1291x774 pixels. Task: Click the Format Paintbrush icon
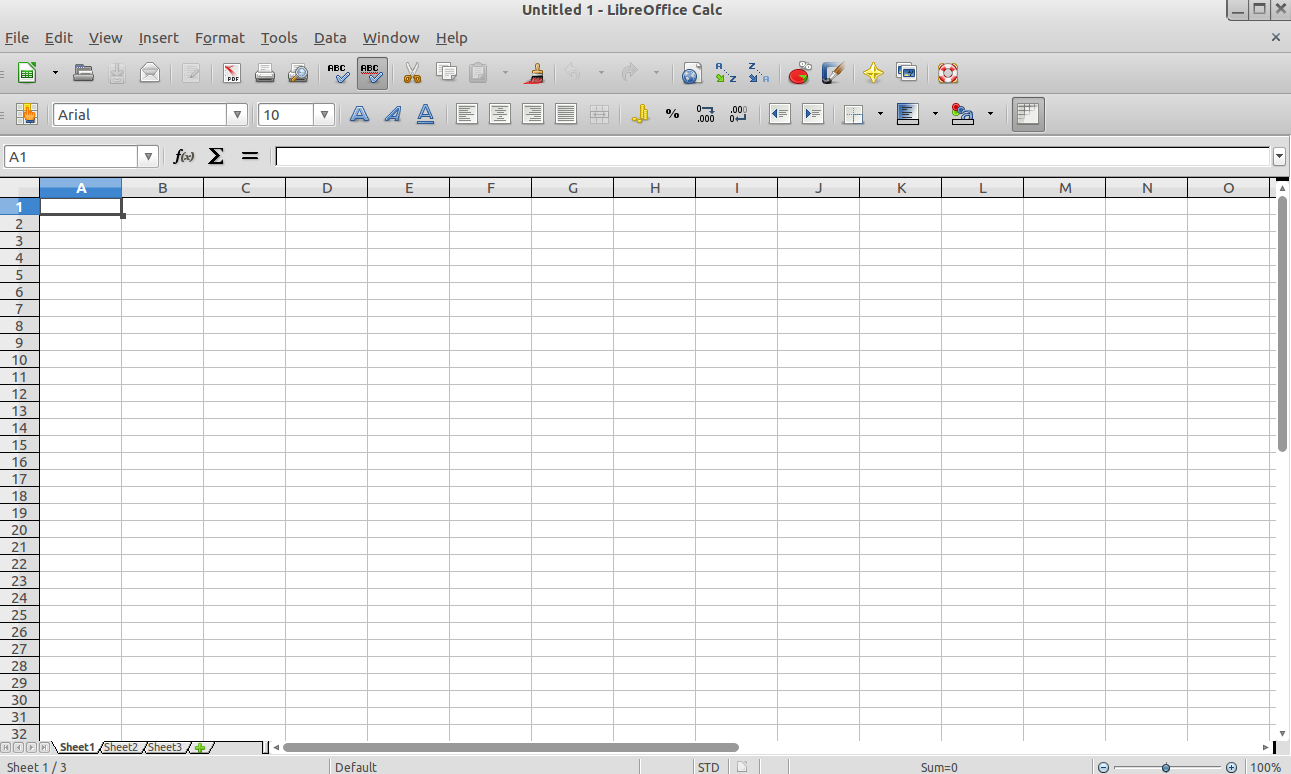[536, 73]
